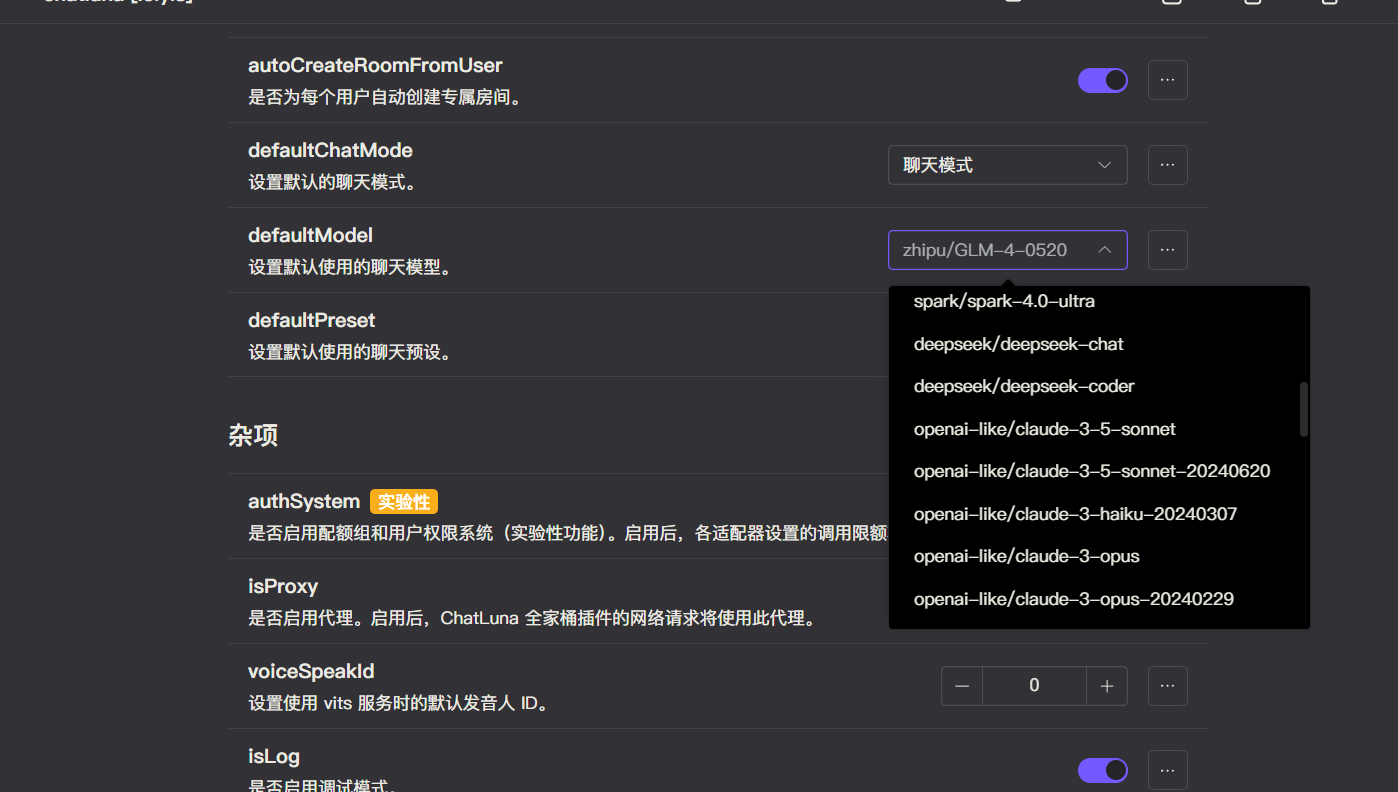Open the options icon next to the isLog setting
Image resolution: width=1398 pixels, height=792 pixels.
[1167, 770]
